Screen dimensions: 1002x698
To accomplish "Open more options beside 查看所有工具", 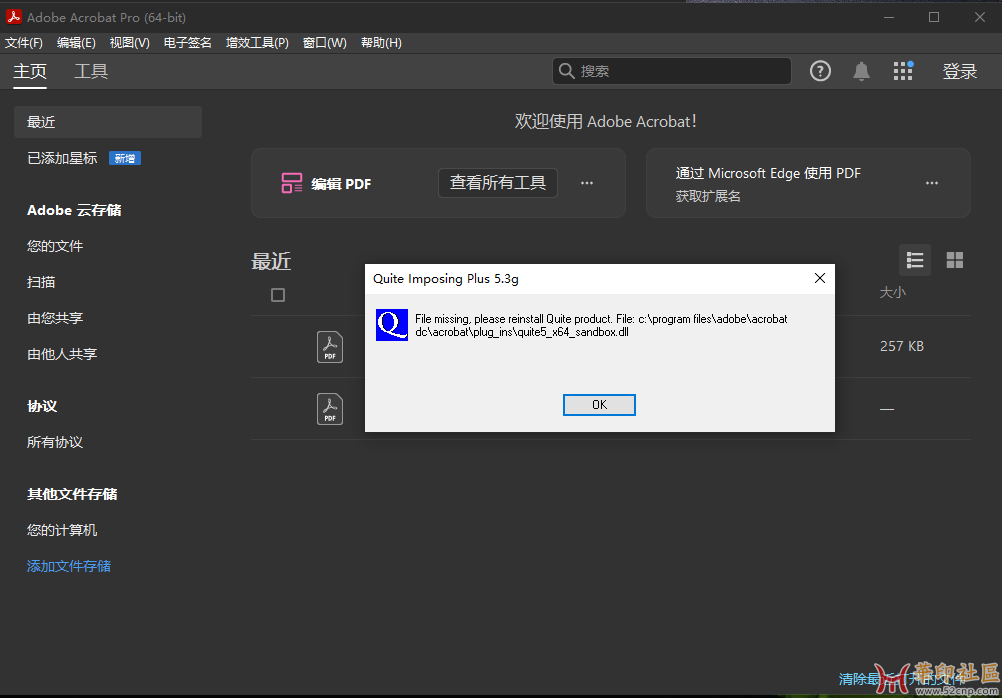I will 587,183.
